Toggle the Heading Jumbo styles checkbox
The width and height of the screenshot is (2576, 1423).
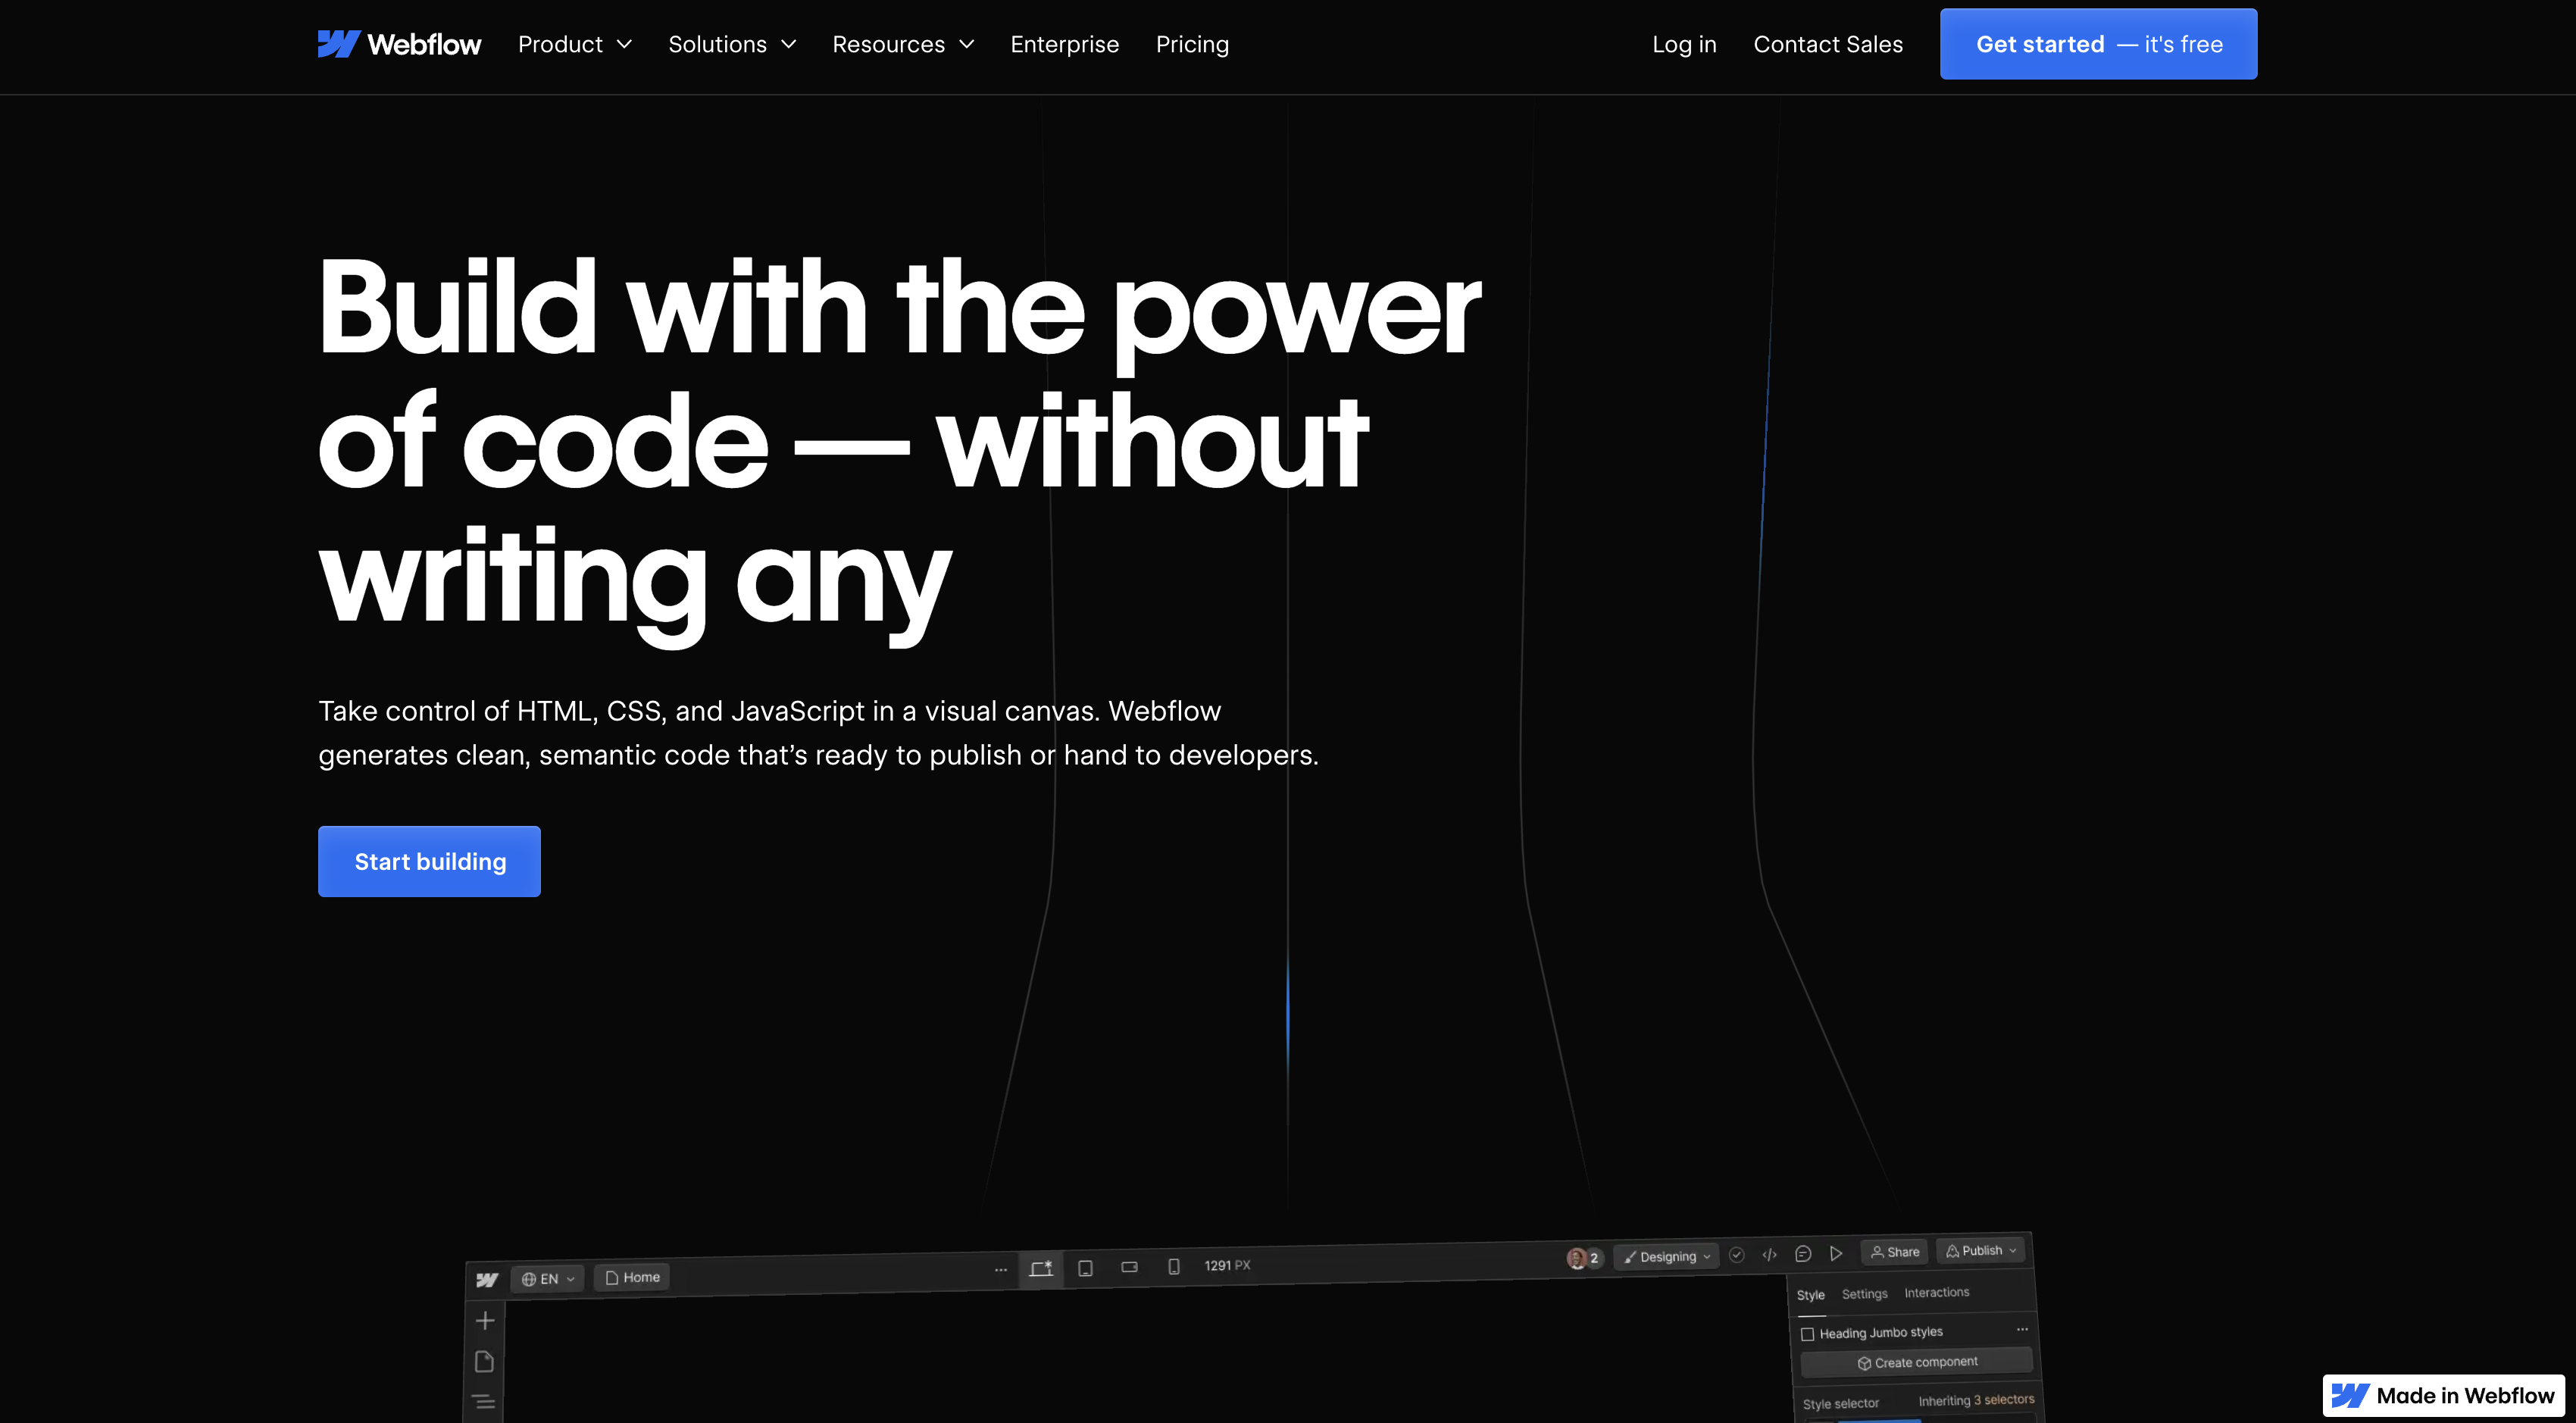coord(1808,1333)
